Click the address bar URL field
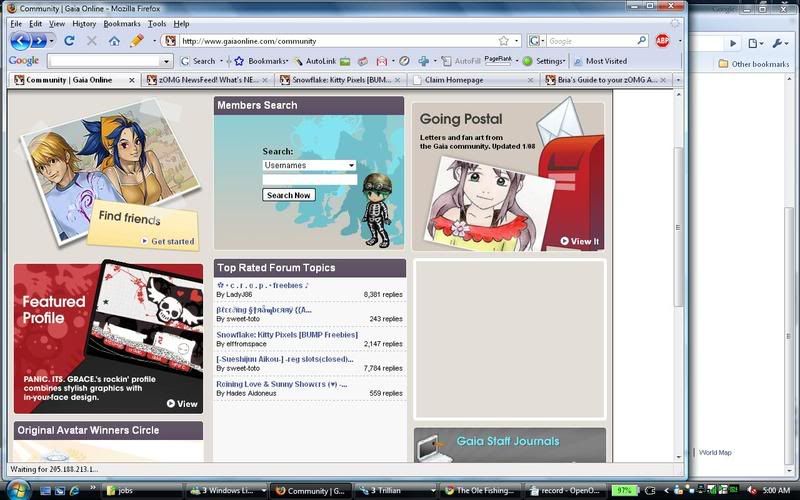This screenshot has width=800, height=500. (339, 41)
